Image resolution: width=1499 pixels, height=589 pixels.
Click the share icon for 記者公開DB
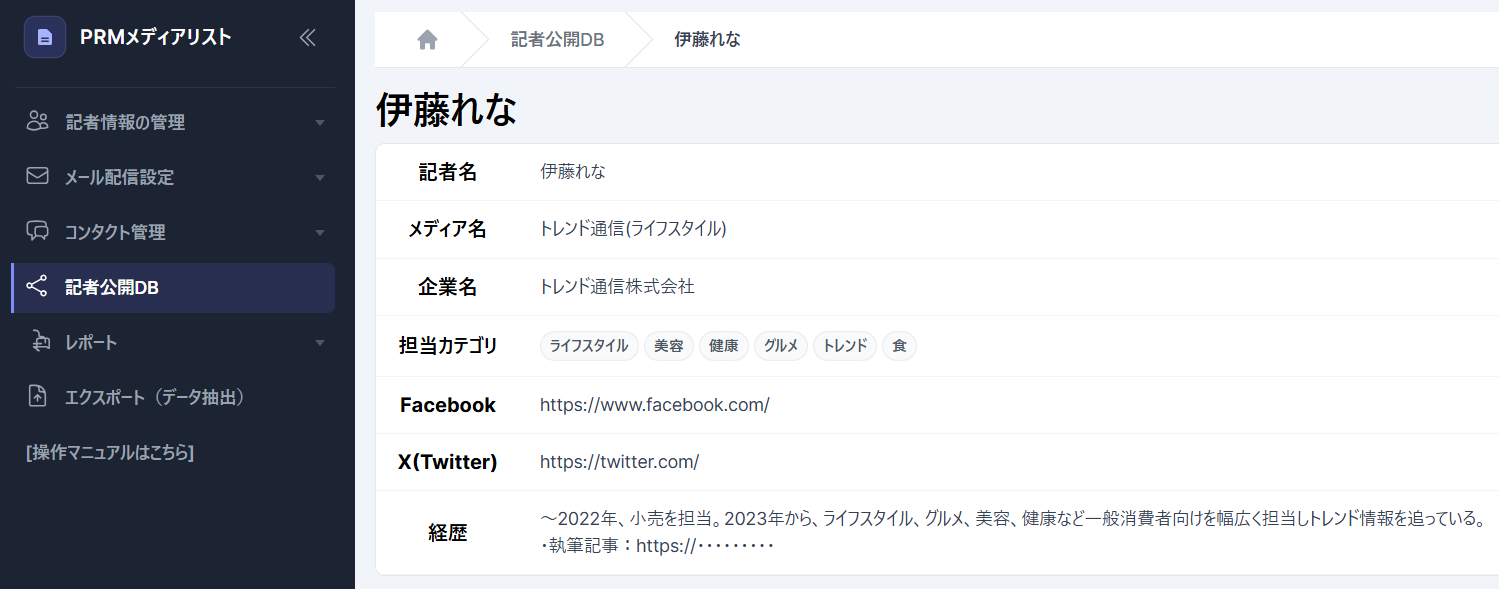click(x=38, y=287)
